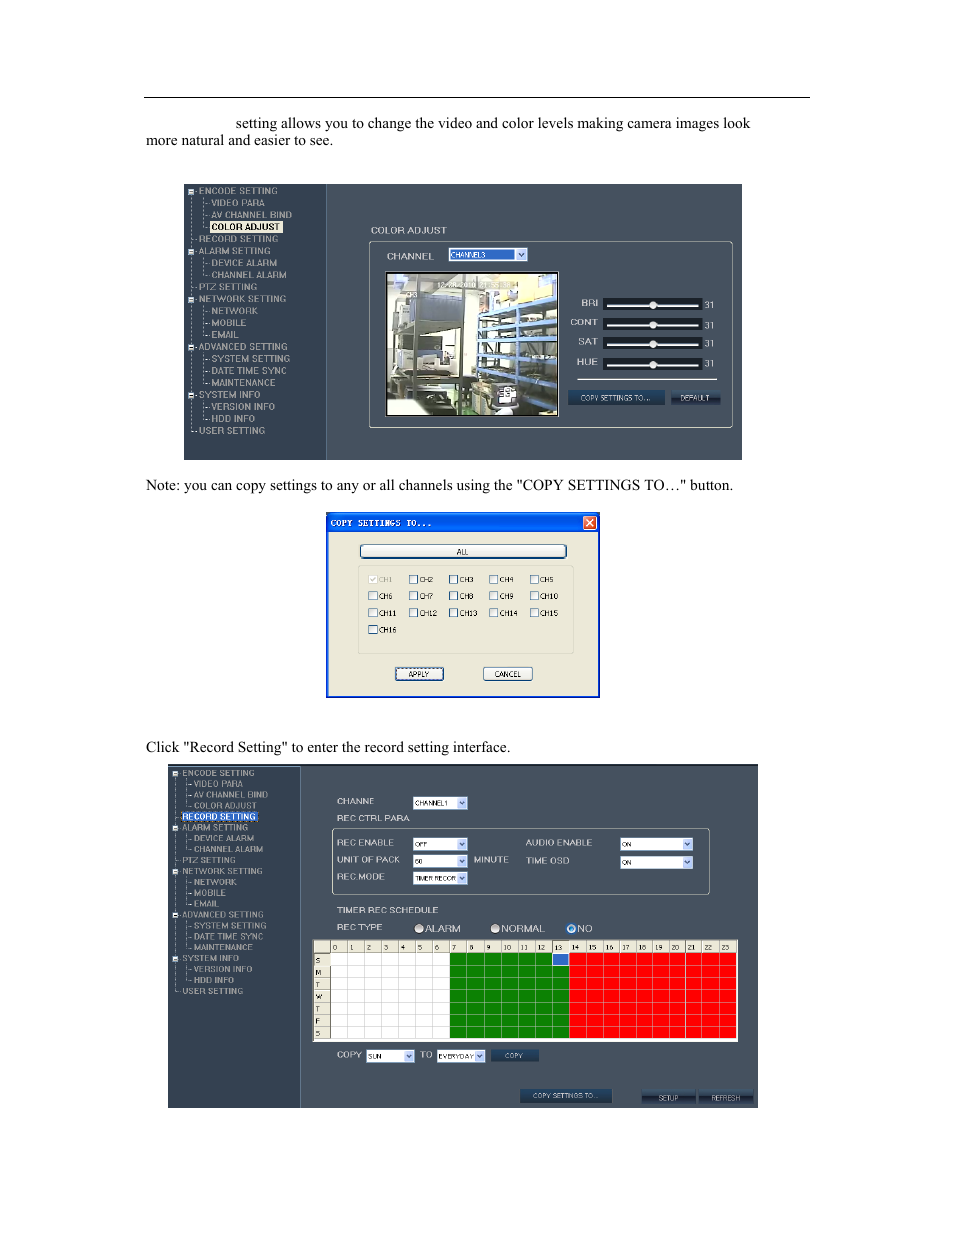Click the BRI brightness slider
Viewport: 954px width, 1235px height.
[653, 305]
